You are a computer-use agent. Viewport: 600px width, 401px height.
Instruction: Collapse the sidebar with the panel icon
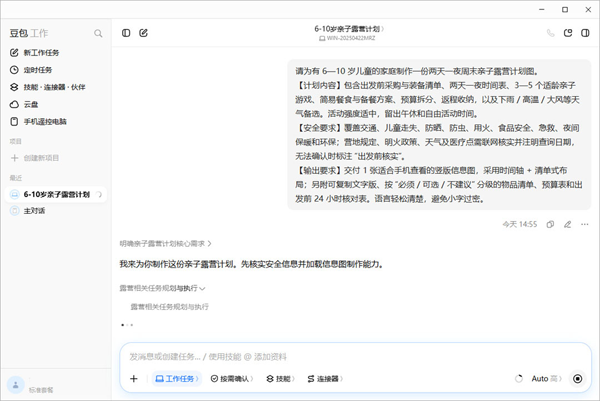[x=126, y=33]
